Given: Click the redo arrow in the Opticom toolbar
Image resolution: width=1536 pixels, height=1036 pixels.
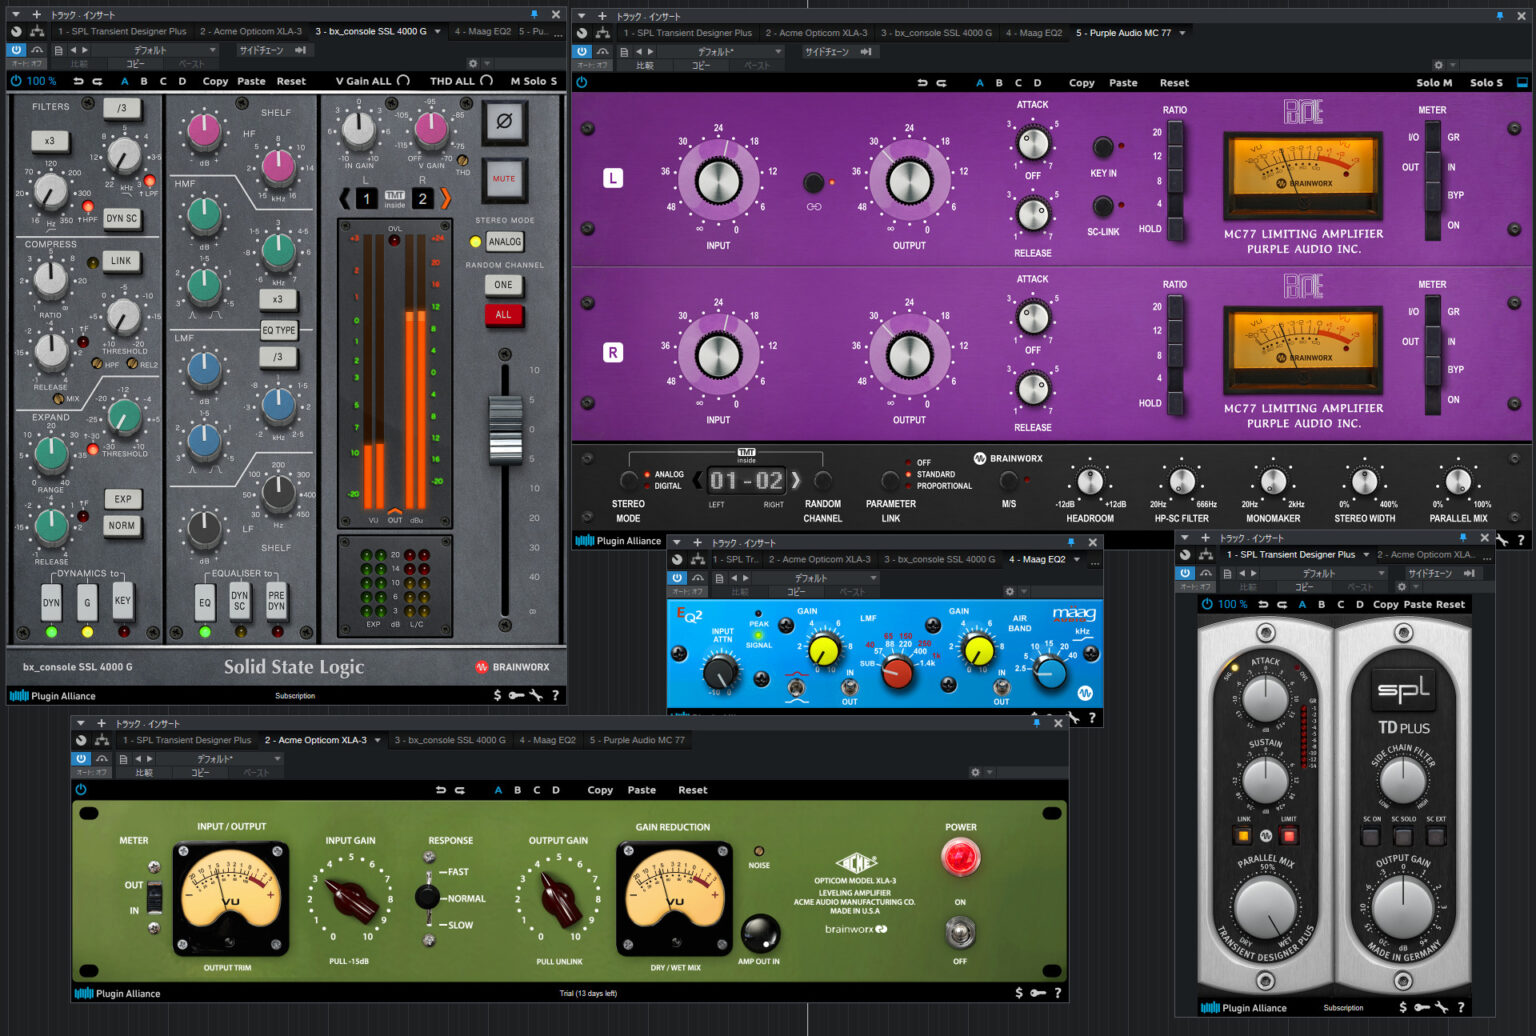Looking at the screenshot, I should click(x=460, y=790).
